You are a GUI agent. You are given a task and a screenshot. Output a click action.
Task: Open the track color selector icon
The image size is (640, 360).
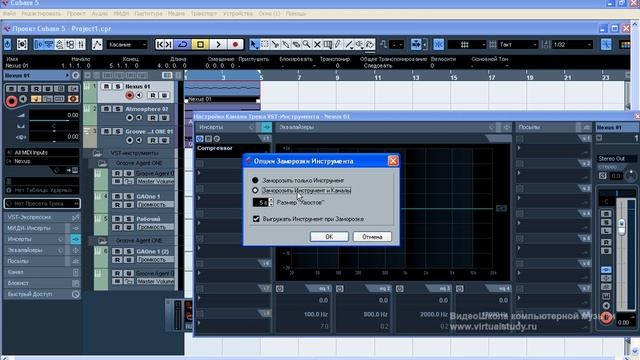coord(625,44)
